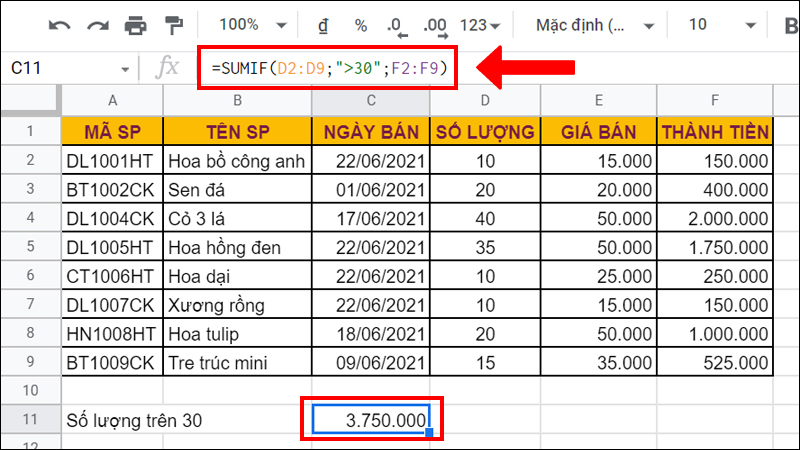Click the Undo arrow icon
Screen dimensions: 800x450
(x=59, y=26)
